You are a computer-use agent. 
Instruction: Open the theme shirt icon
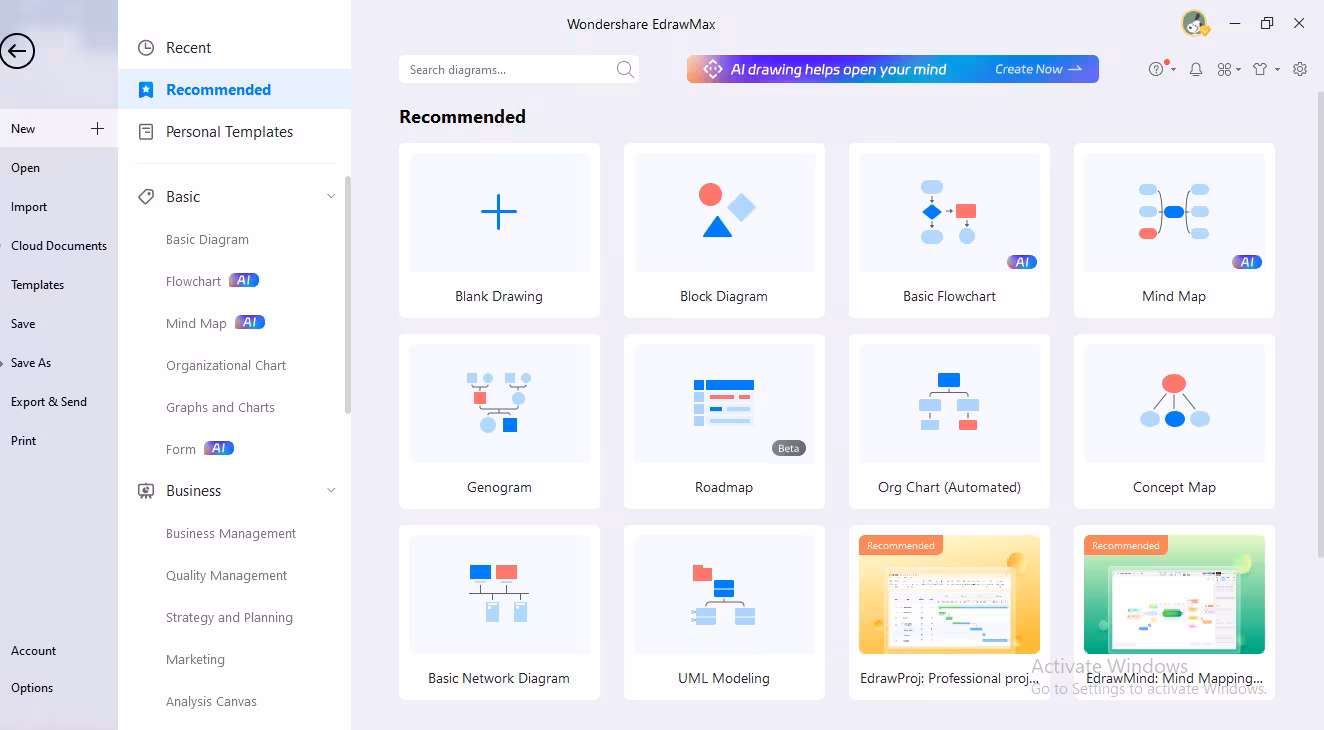[1260, 69]
